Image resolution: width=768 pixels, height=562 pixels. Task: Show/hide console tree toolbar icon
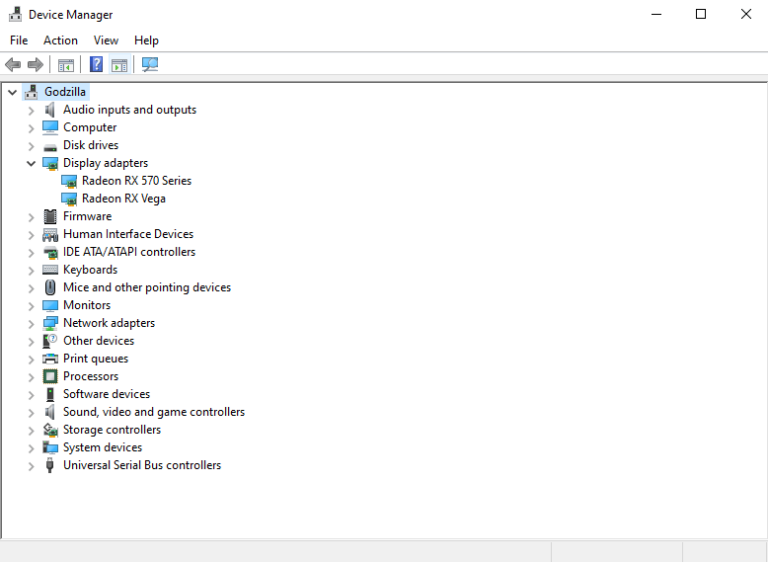66,65
